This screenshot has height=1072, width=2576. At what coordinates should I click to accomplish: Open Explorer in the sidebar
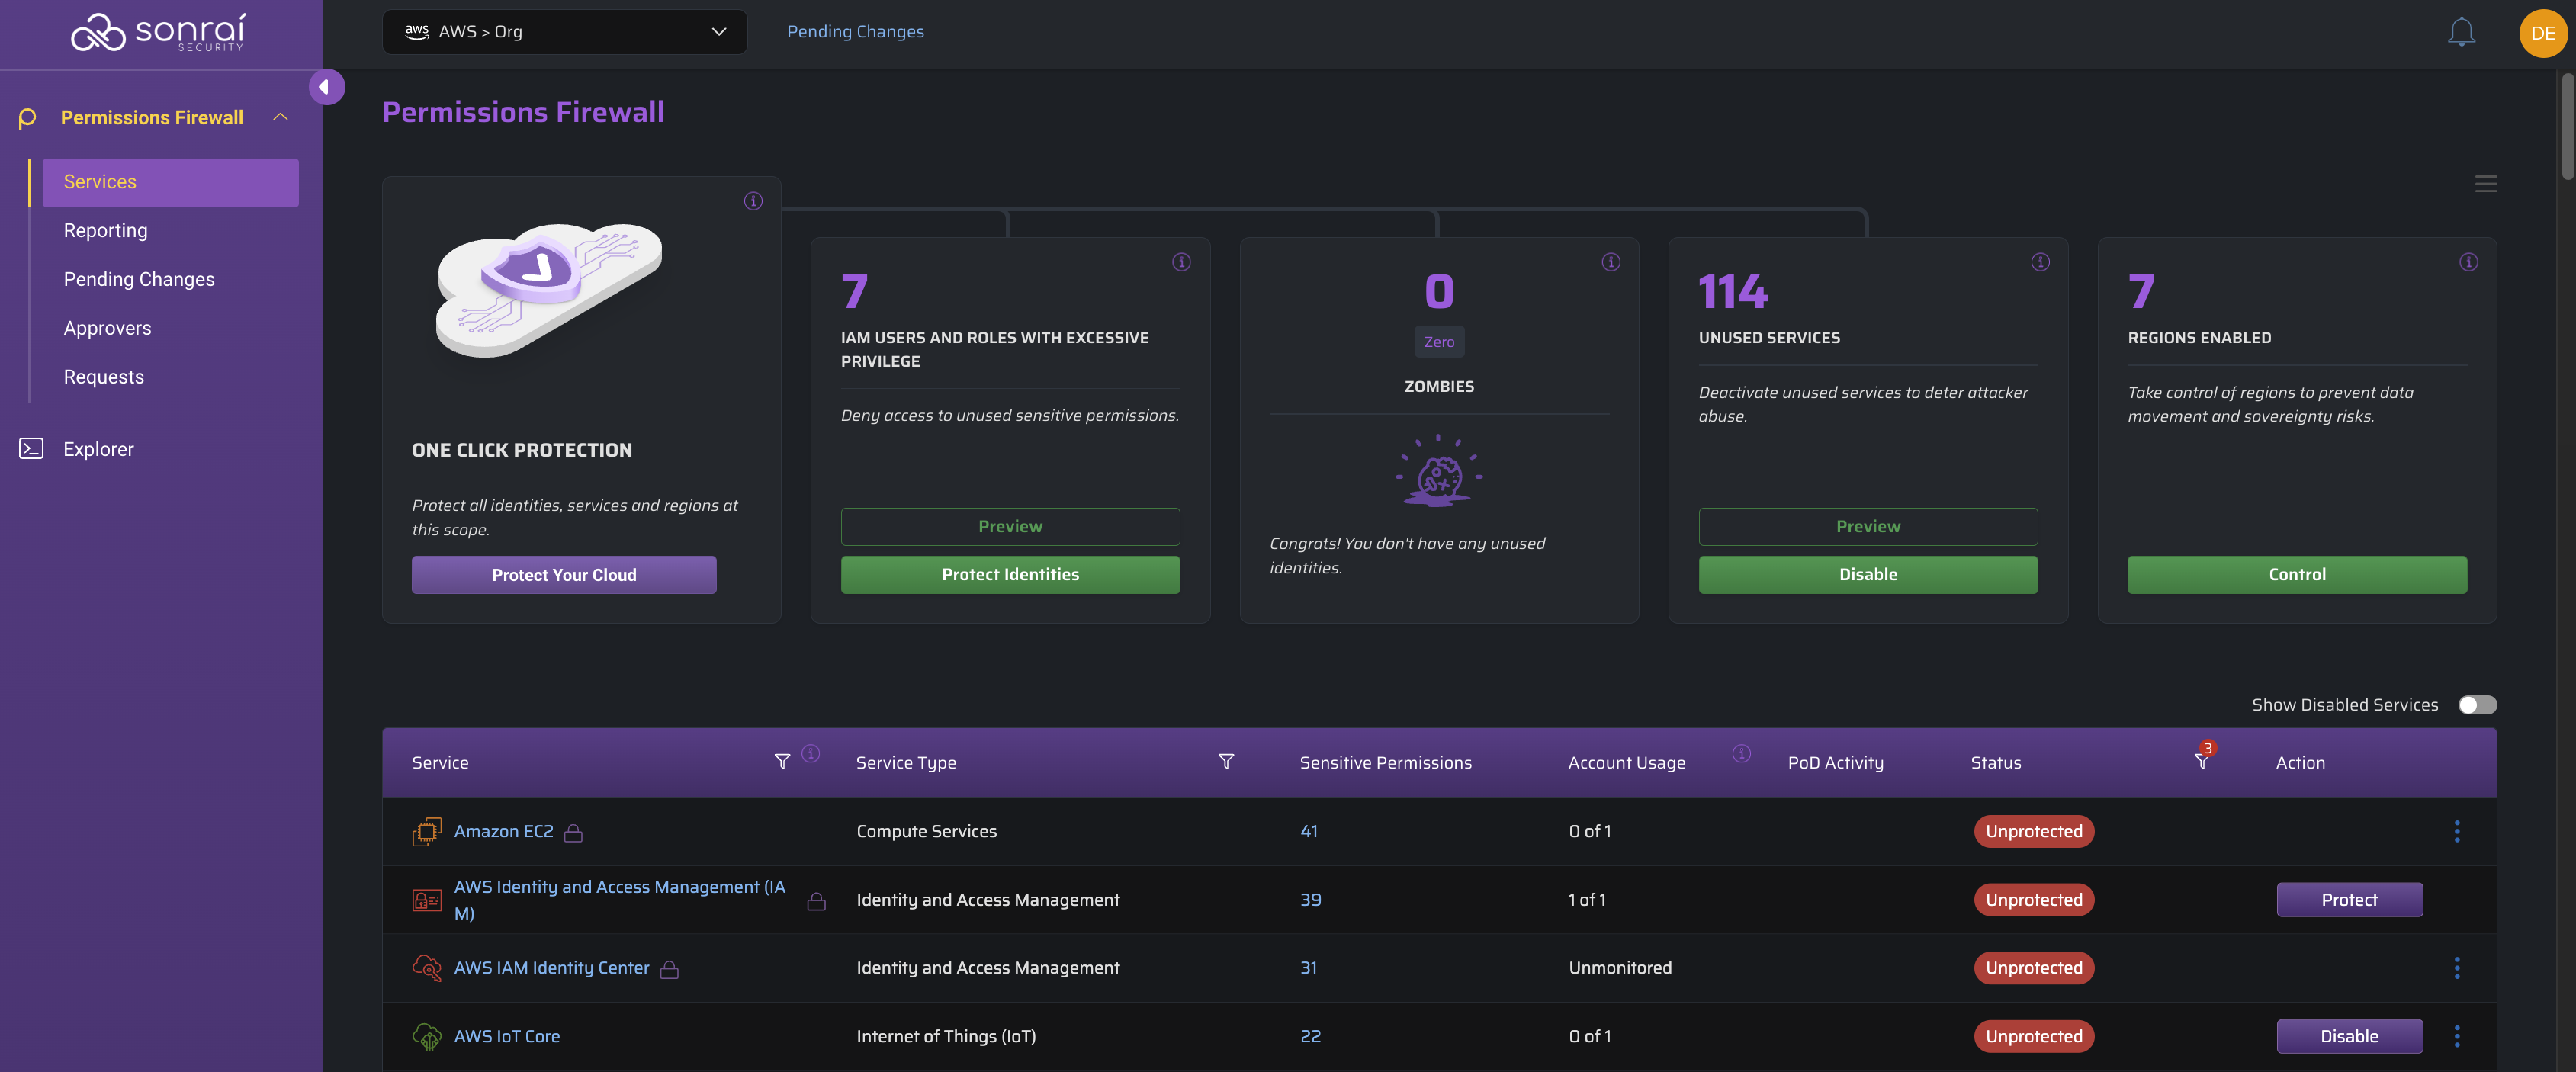98,449
